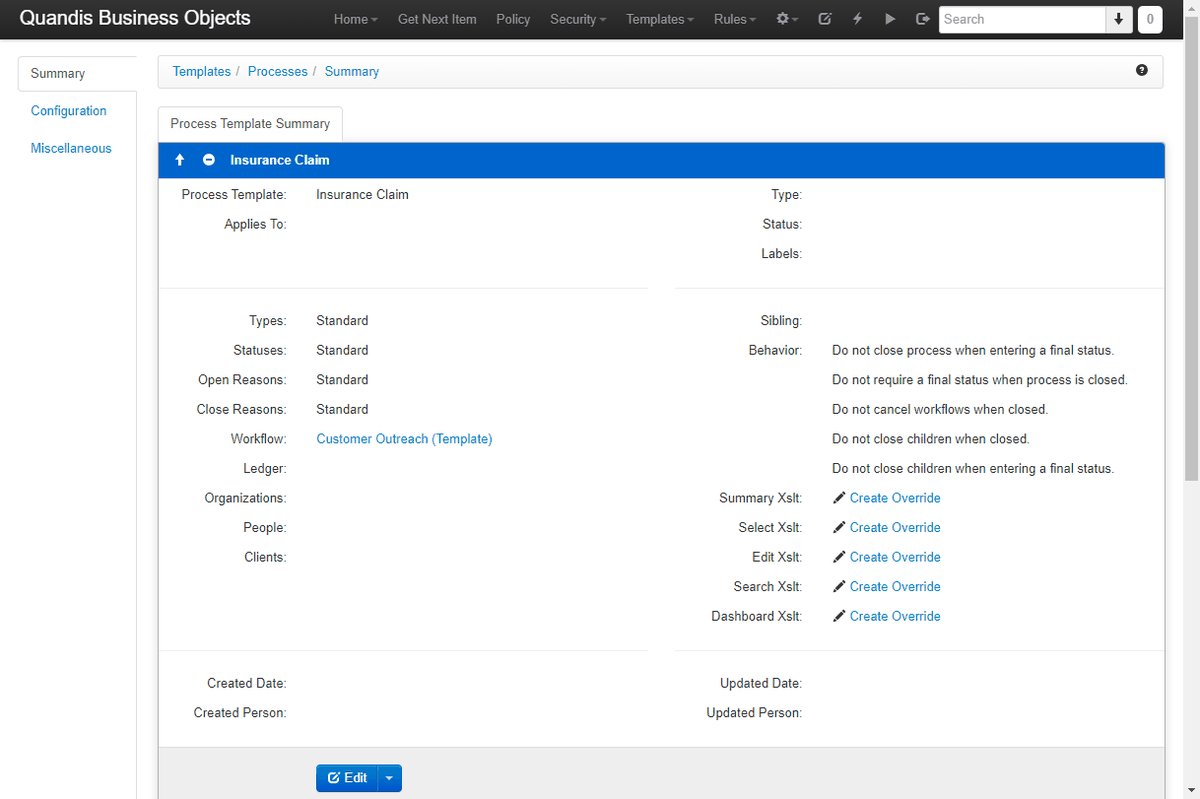The height and width of the screenshot is (799, 1200).
Task: Click the Processes breadcrumb link
Action: [278, 72]
